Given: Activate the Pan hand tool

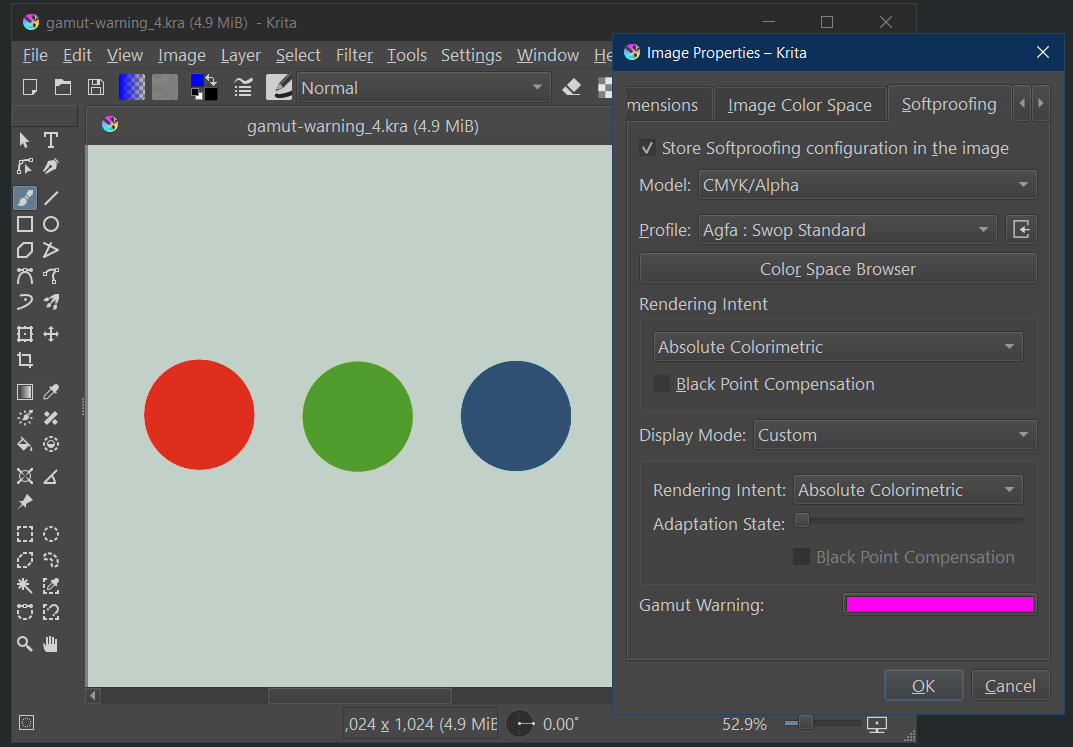Looking at the screenshot, I should [50, 644].
